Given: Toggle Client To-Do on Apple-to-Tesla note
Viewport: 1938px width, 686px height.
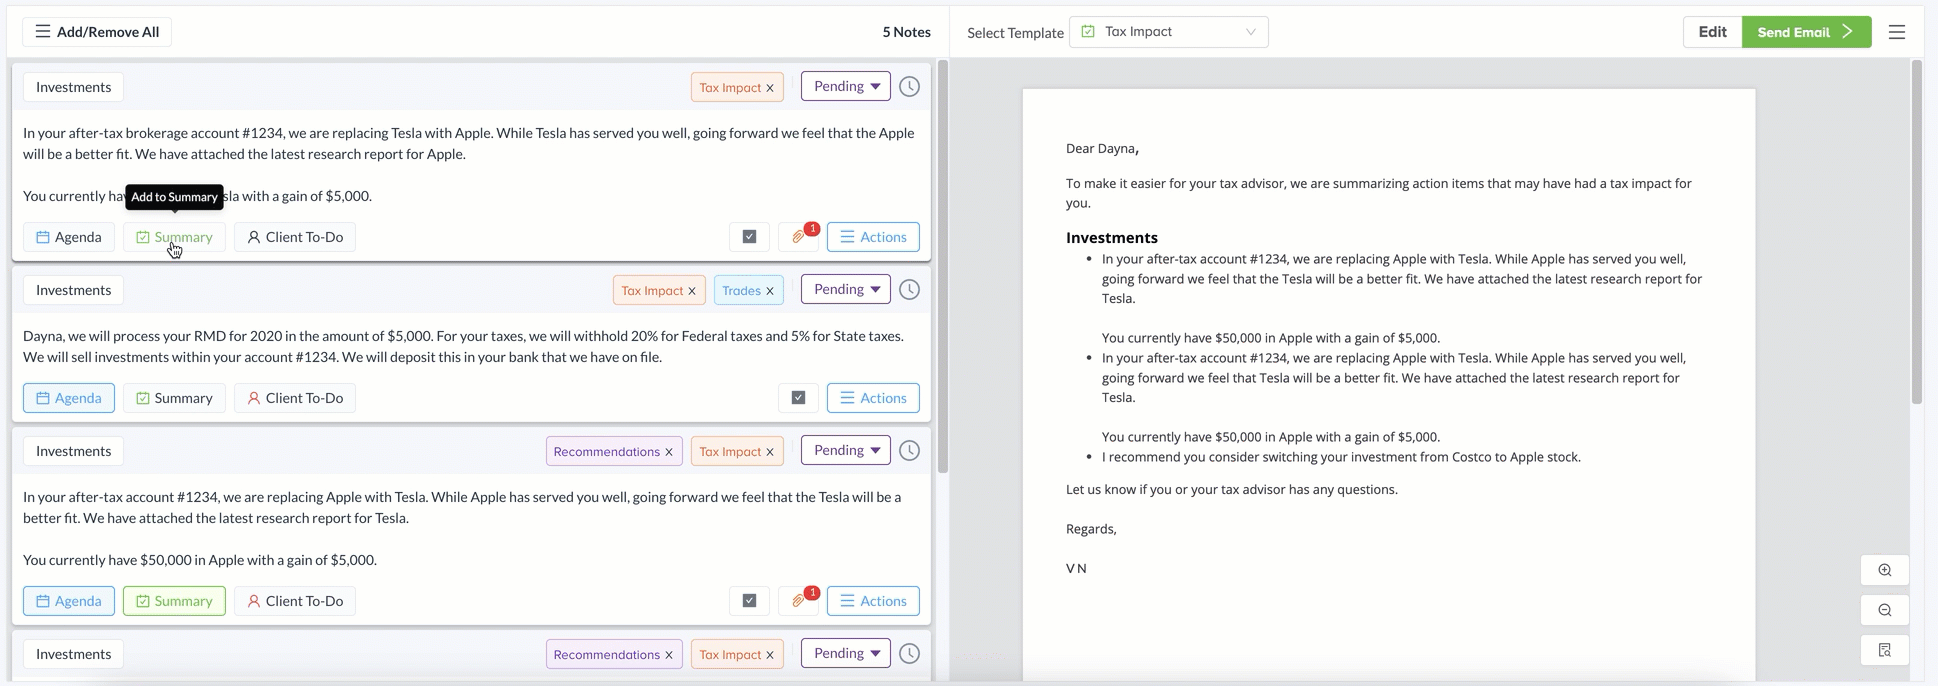Looking at the screenshot, I should [x=295, y=601].
